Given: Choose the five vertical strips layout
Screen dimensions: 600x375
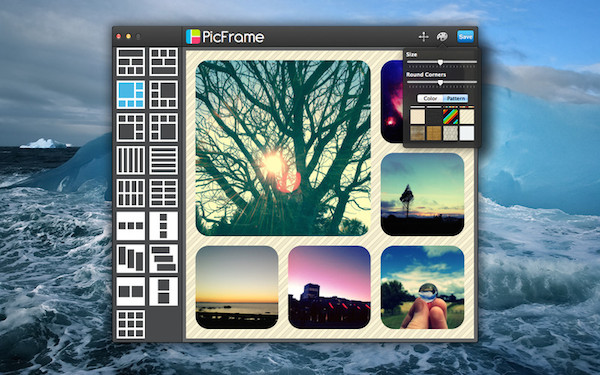Looking at the screenshot, I should tap(130, 160).
